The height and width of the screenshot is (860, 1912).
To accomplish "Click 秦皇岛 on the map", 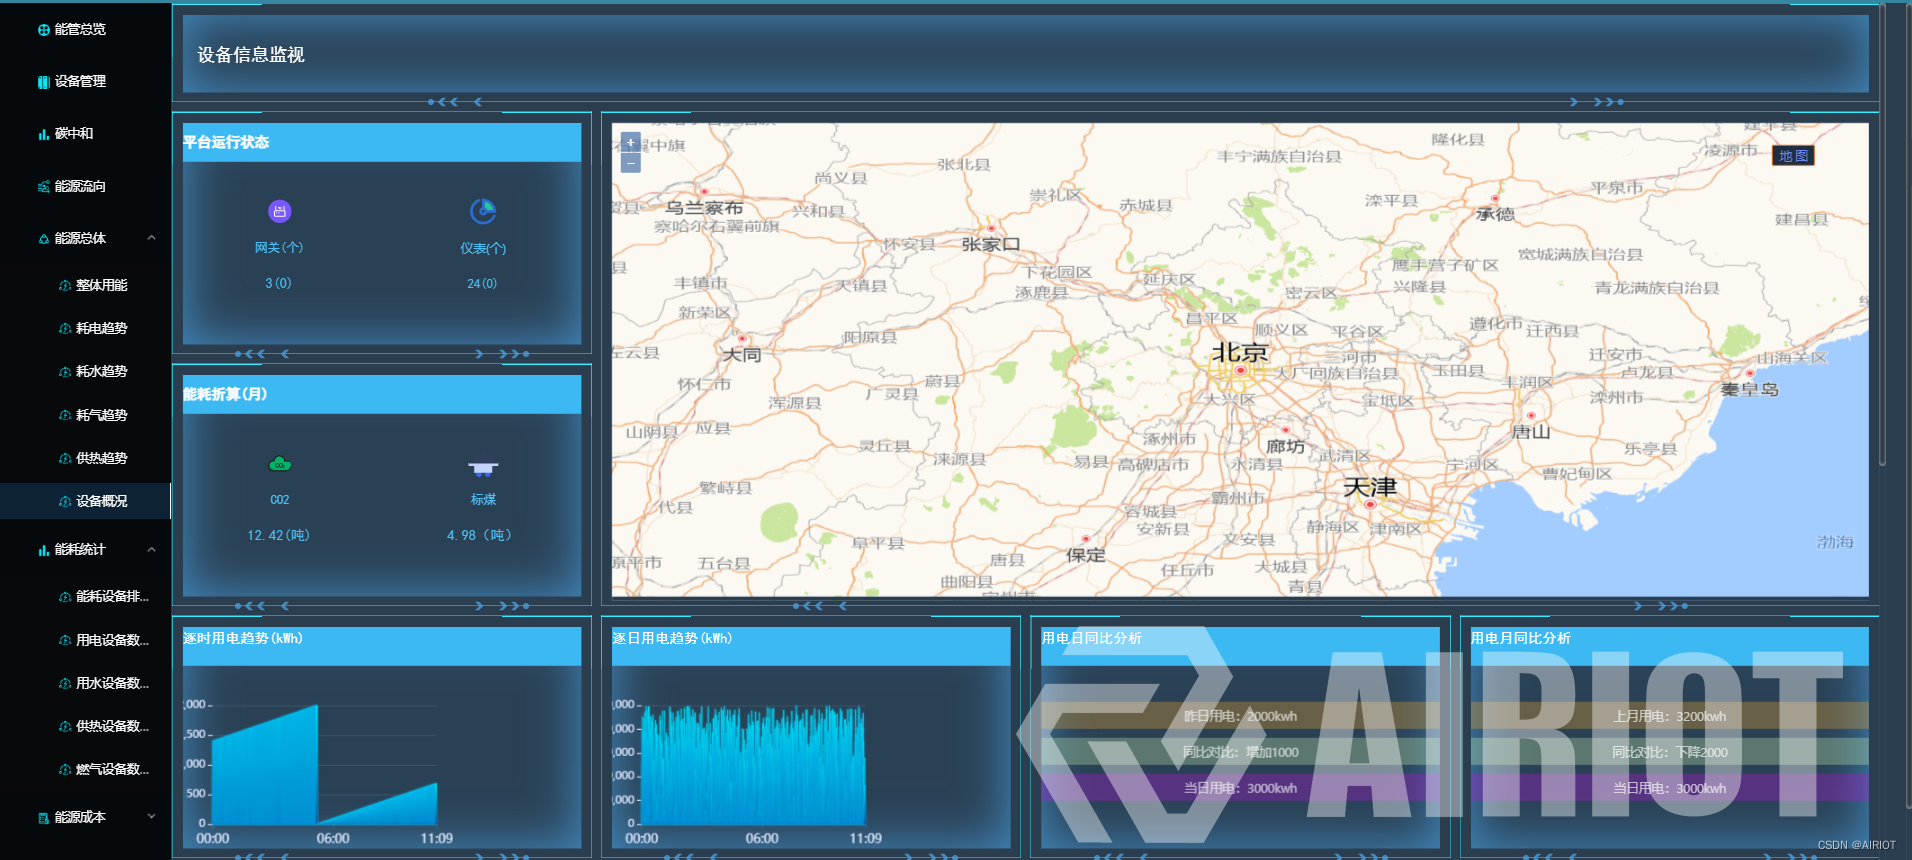I will click(1750, 389).
